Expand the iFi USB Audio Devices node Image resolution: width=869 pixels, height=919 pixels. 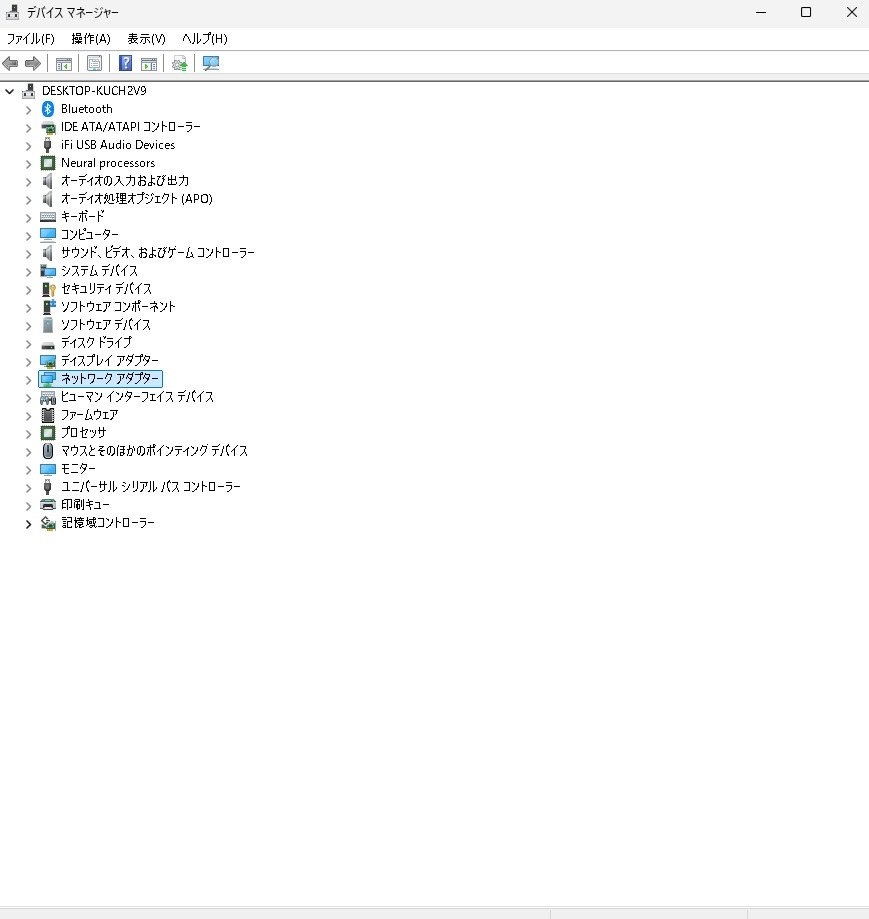(28, 145)
